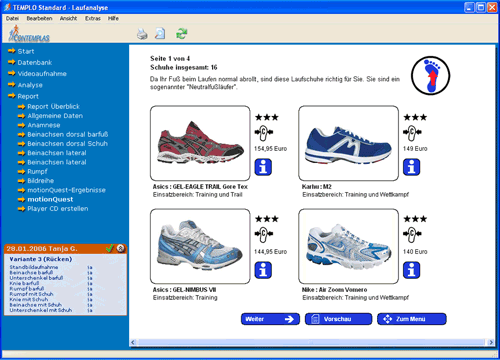Click horizontal scrollbar track

[x=312, y=342]
